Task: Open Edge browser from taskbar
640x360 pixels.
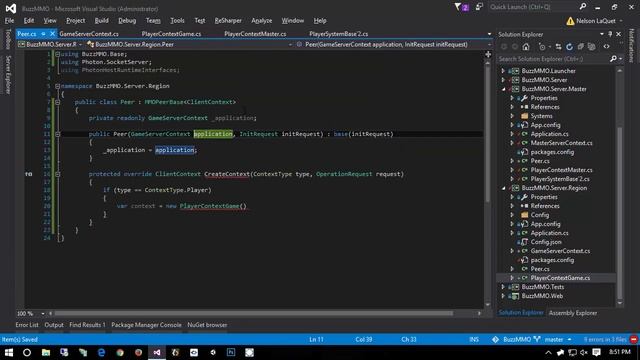Action: click(101, 352)
